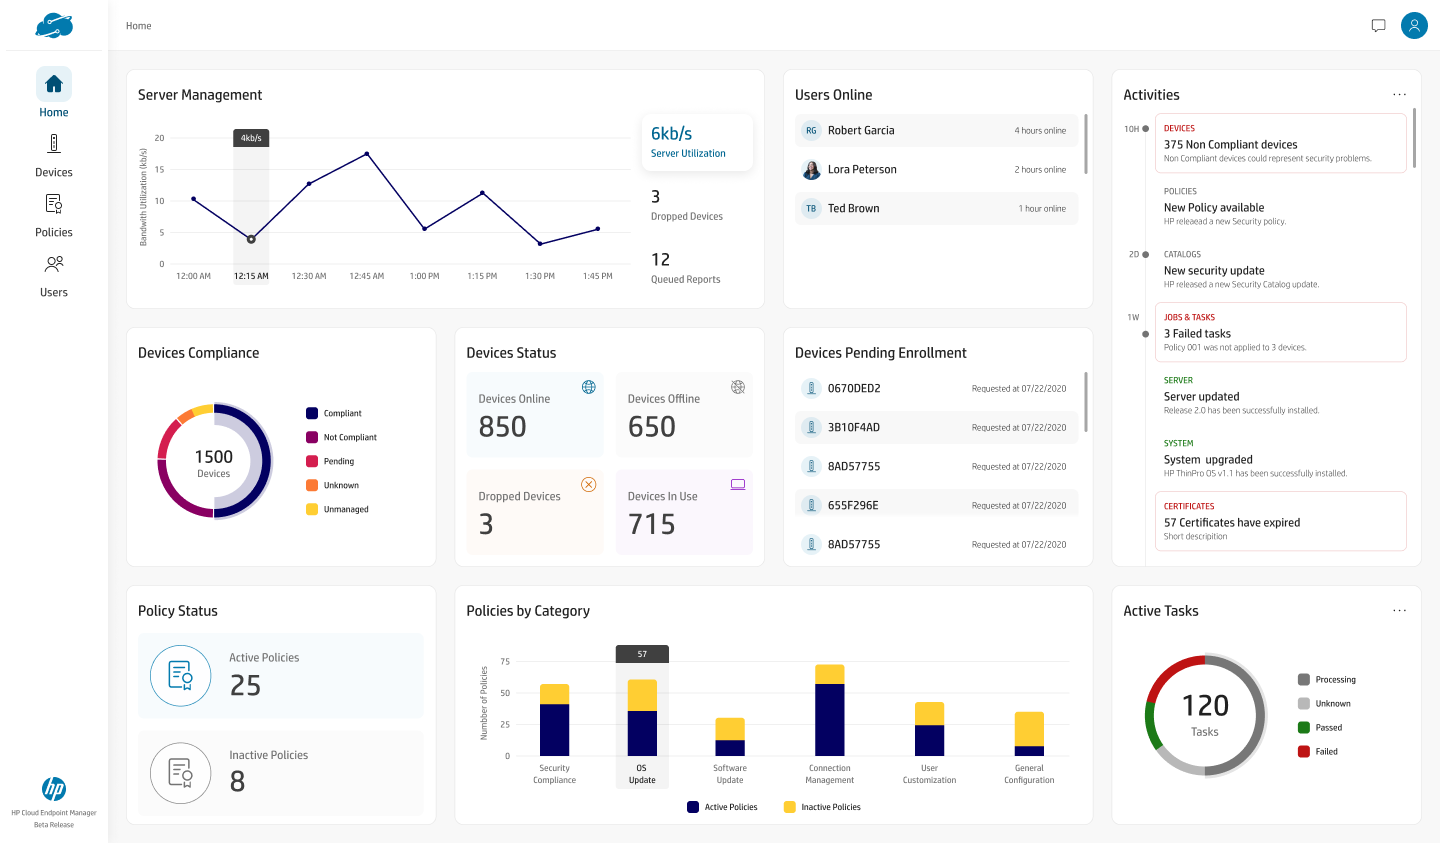Click the General Configuration bar in chart
Screen dimensions: 1440x843
coord(1029,734)
